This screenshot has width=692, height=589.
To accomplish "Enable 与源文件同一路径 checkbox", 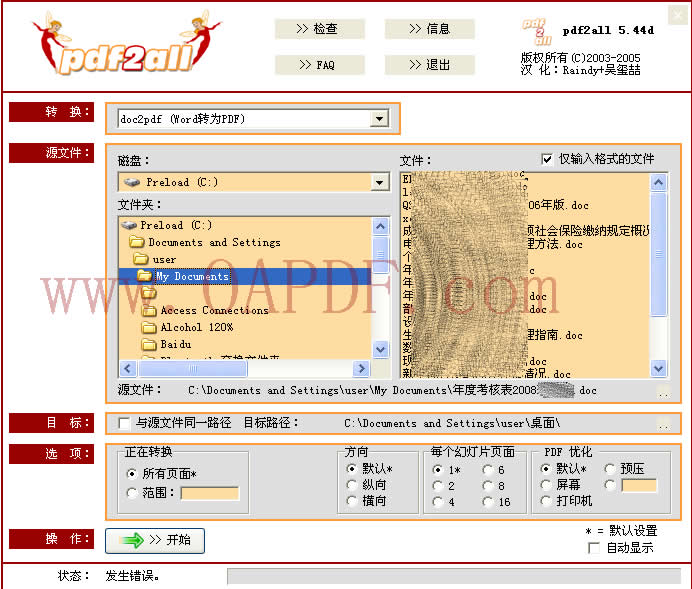I will (124, 424).
